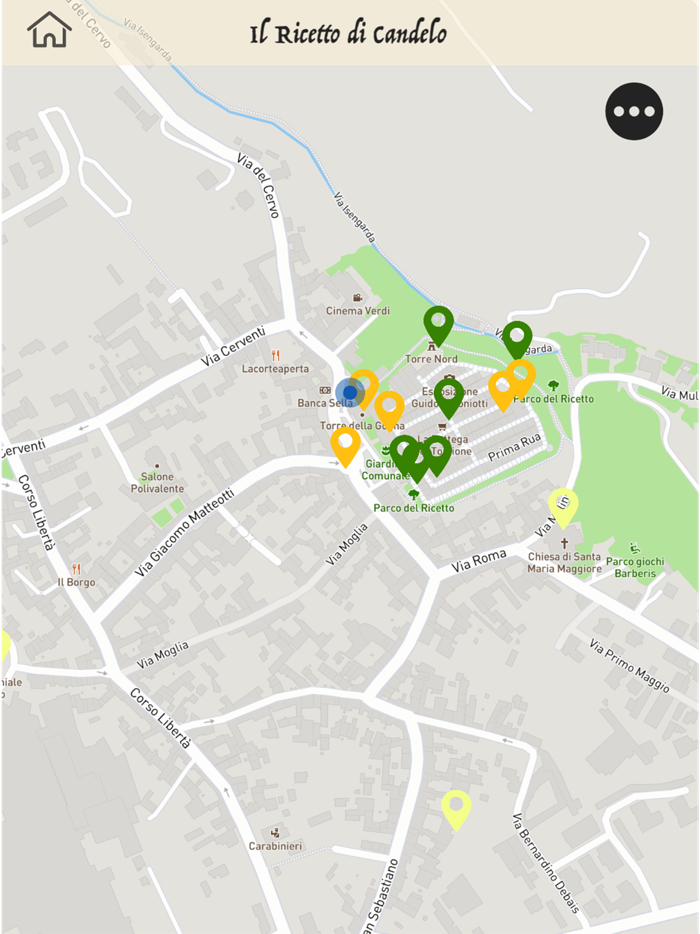Tap the Il Borgo restaurant marker
The image size is (700, 934).
76,569
